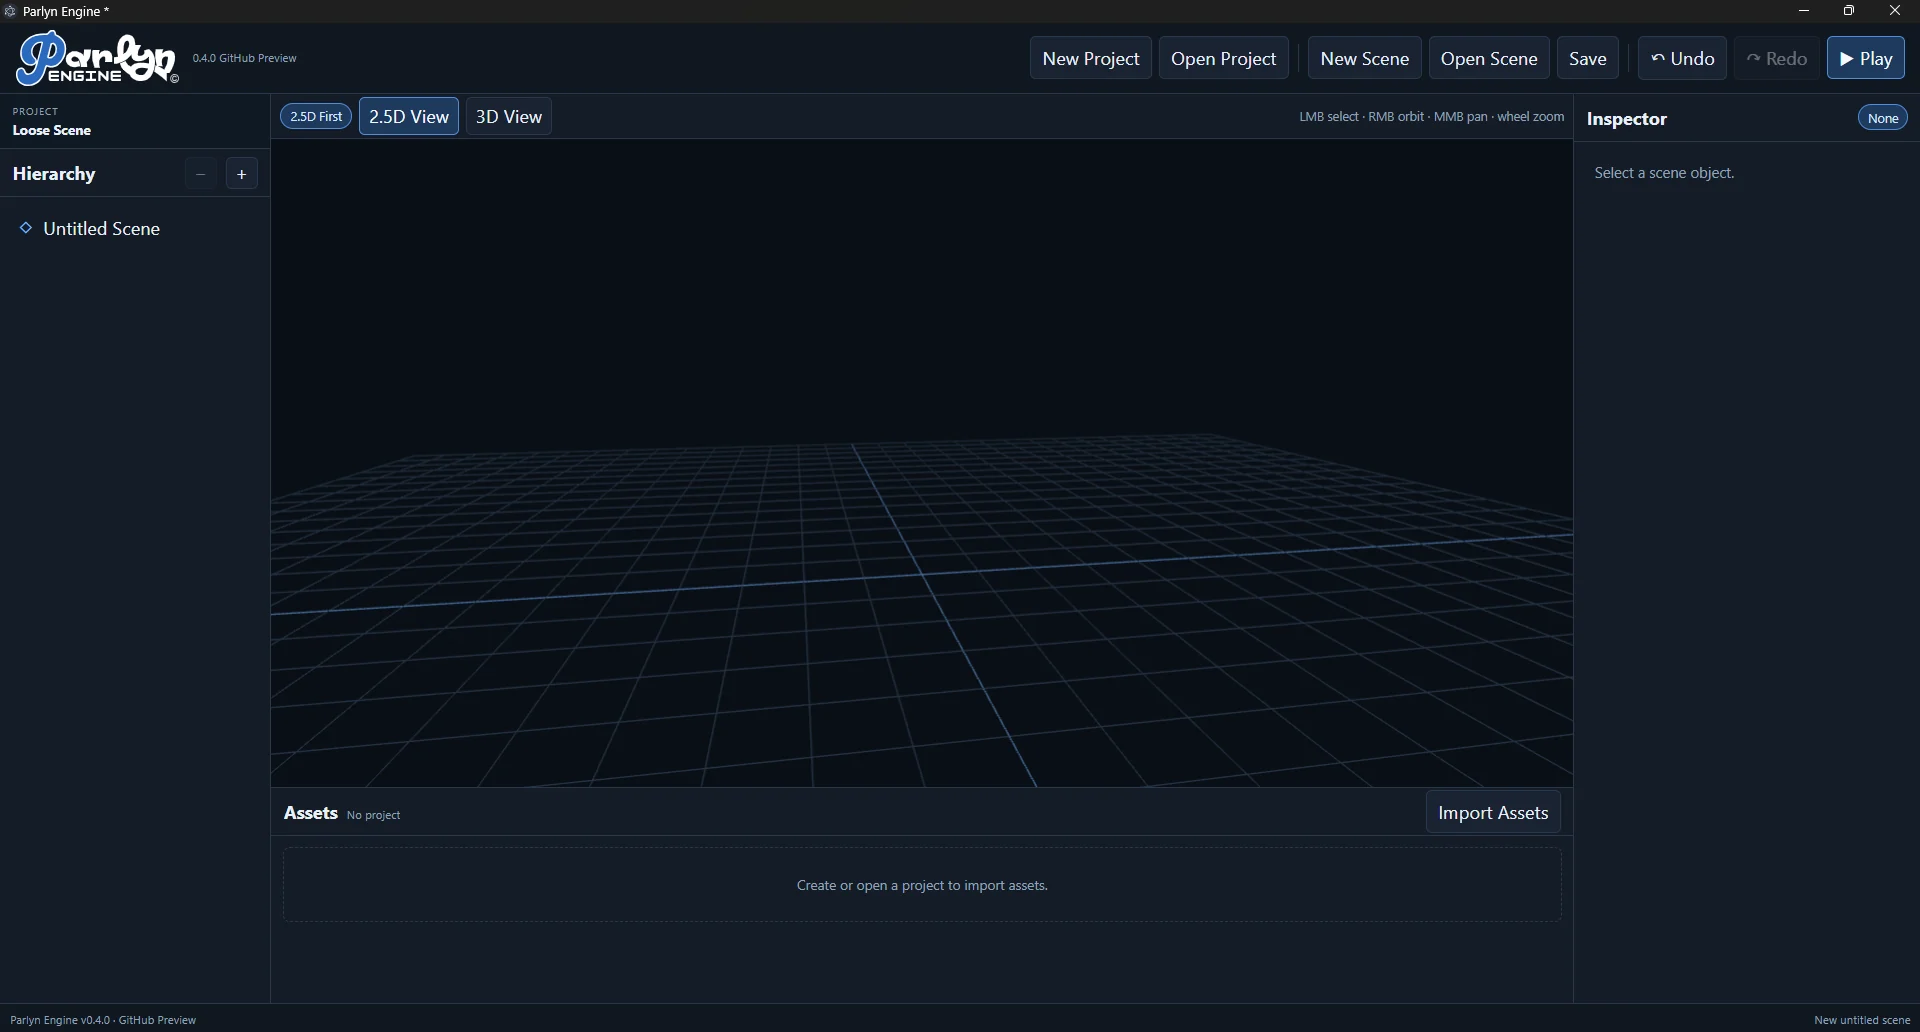The width and height of the screenshot is (1920, 1032).
Task: Click the Loose Scene project name
Action: click(x=52, y=131)
